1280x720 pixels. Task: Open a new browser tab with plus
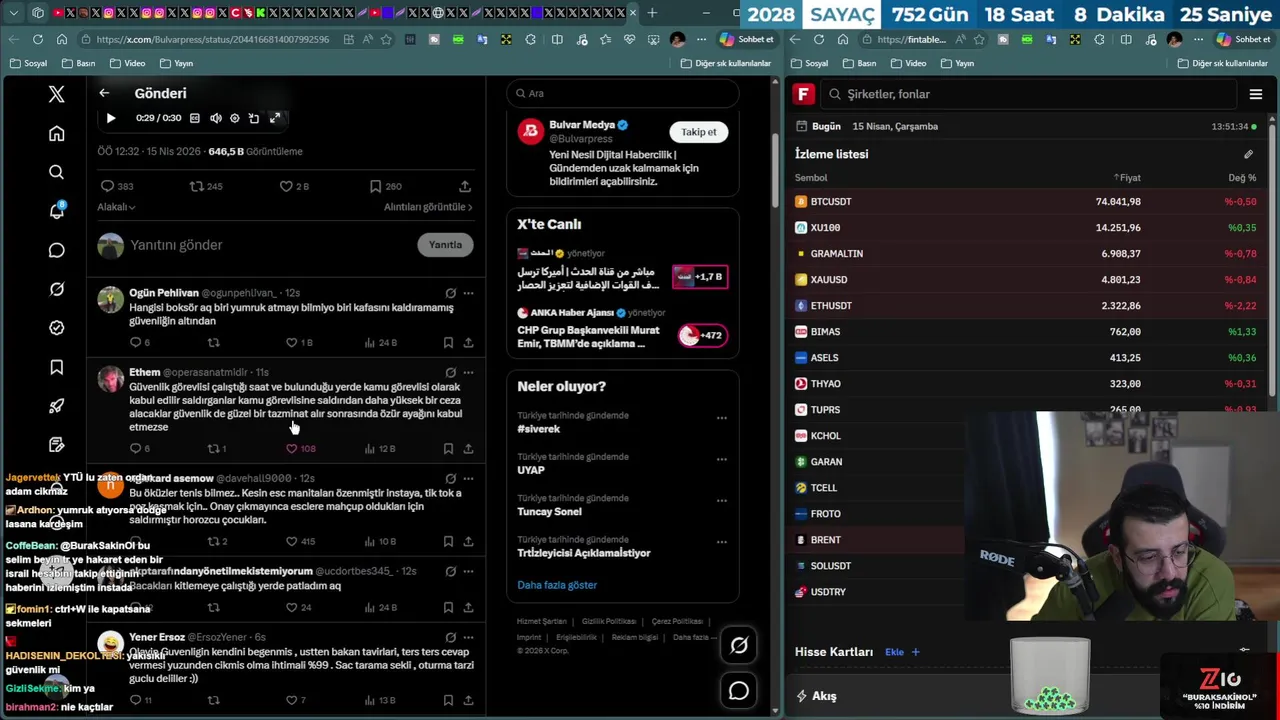click(x=652, y=13)
